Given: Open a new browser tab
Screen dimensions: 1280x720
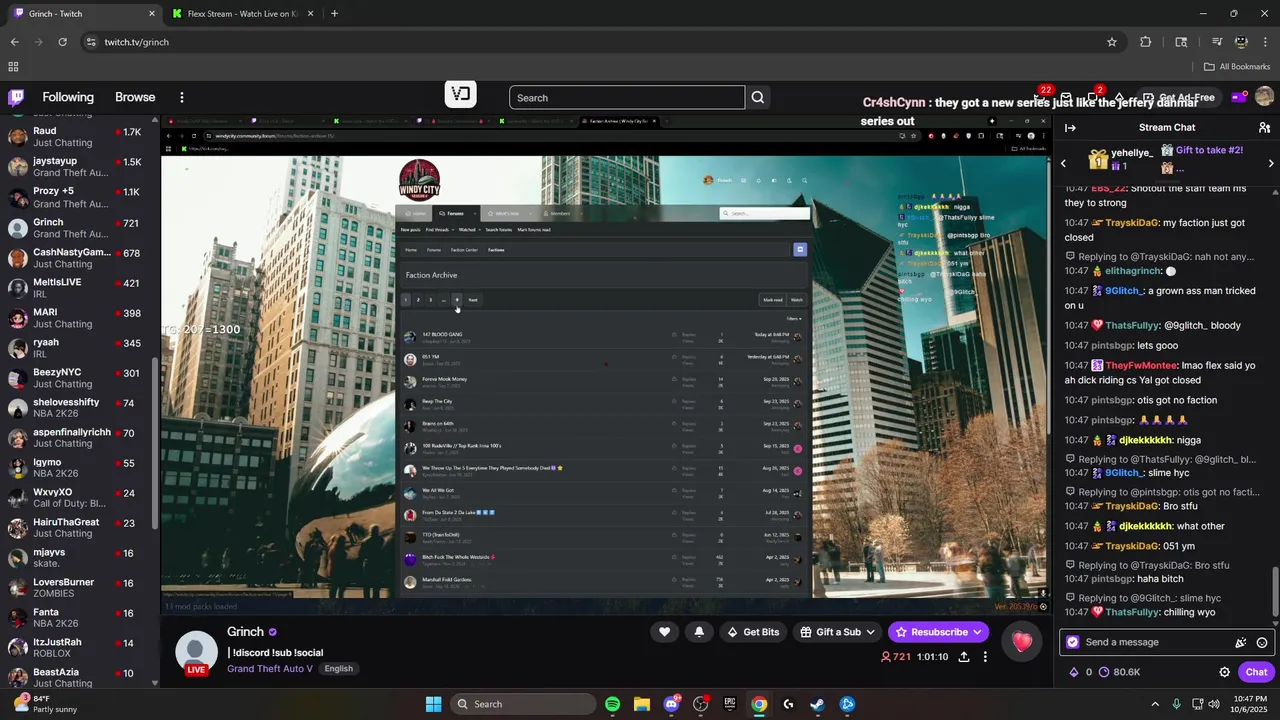Looking at the screenshot, I should click(334, 14).
